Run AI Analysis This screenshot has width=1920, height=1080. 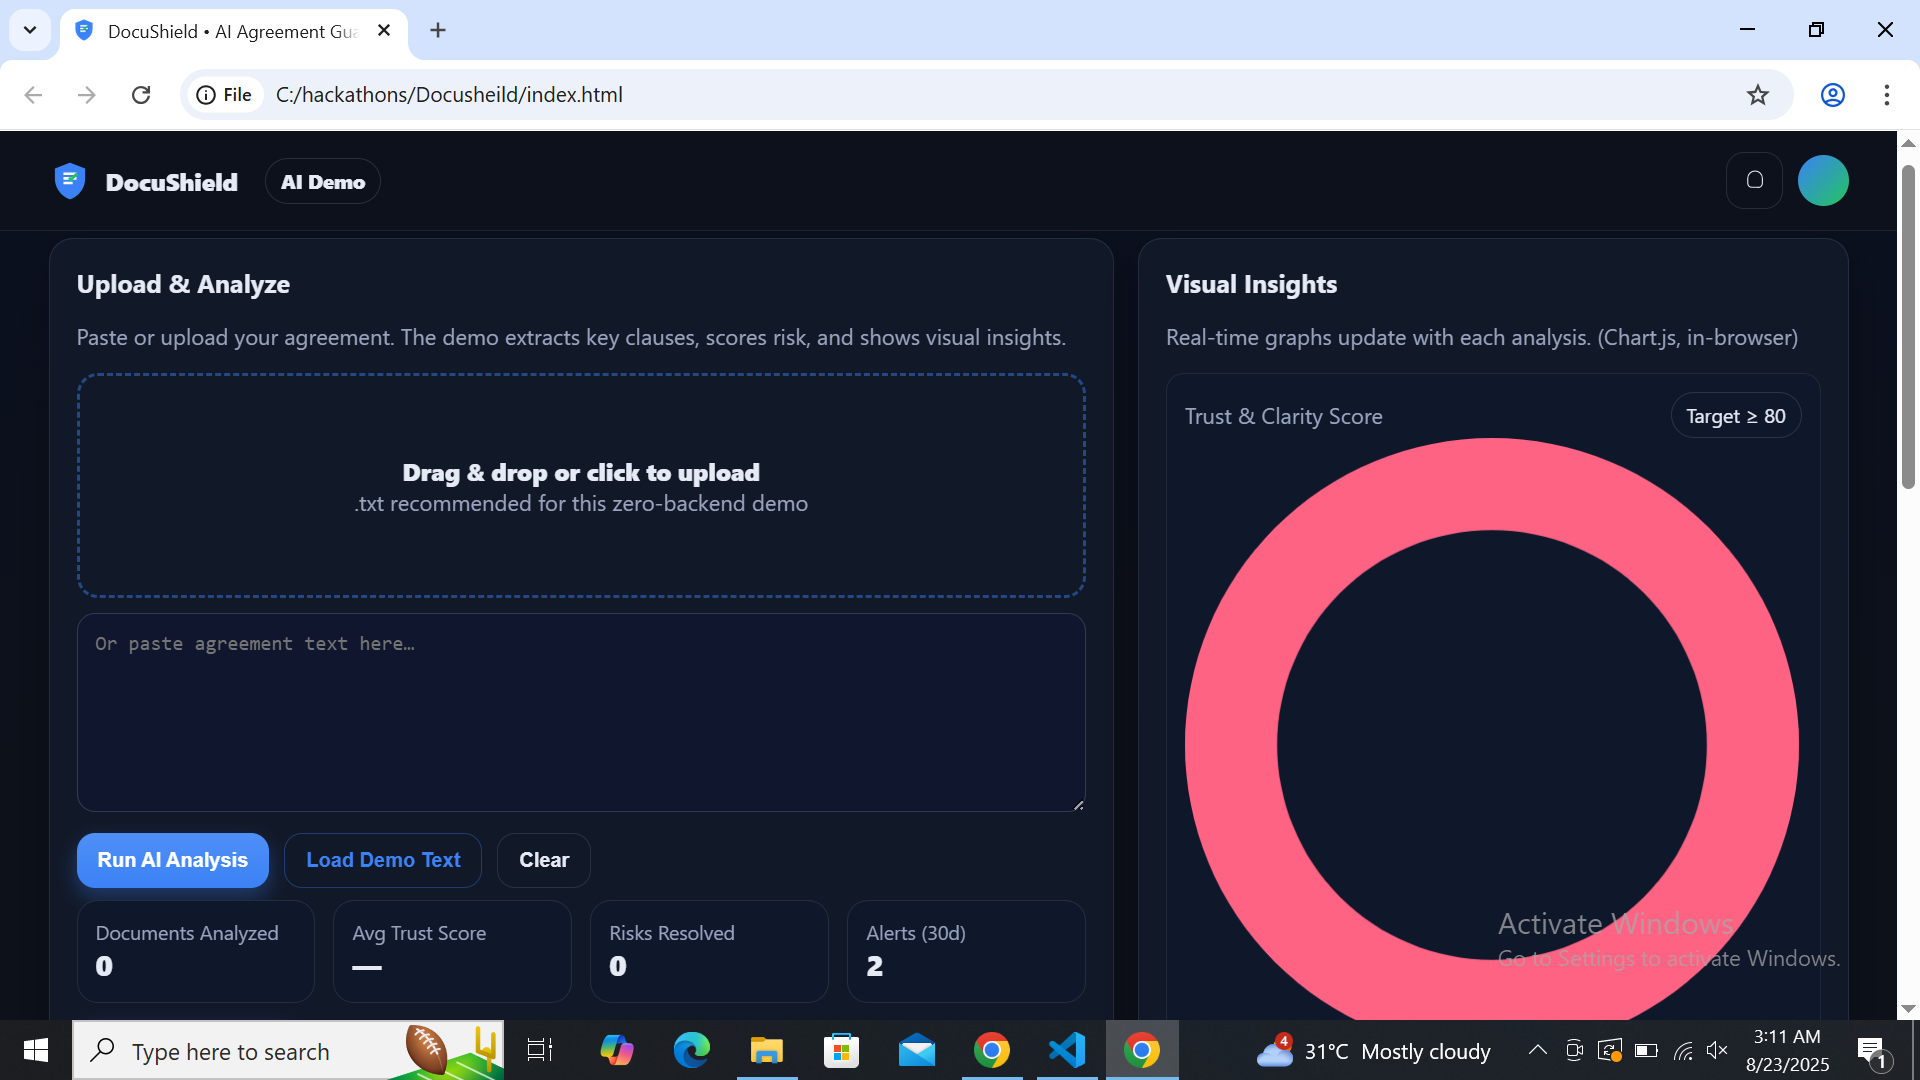(172, 860)
